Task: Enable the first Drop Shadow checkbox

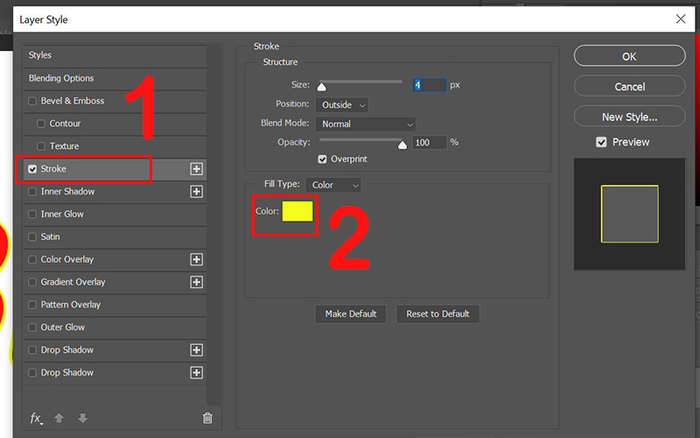Action: click(x=32, y=350)
